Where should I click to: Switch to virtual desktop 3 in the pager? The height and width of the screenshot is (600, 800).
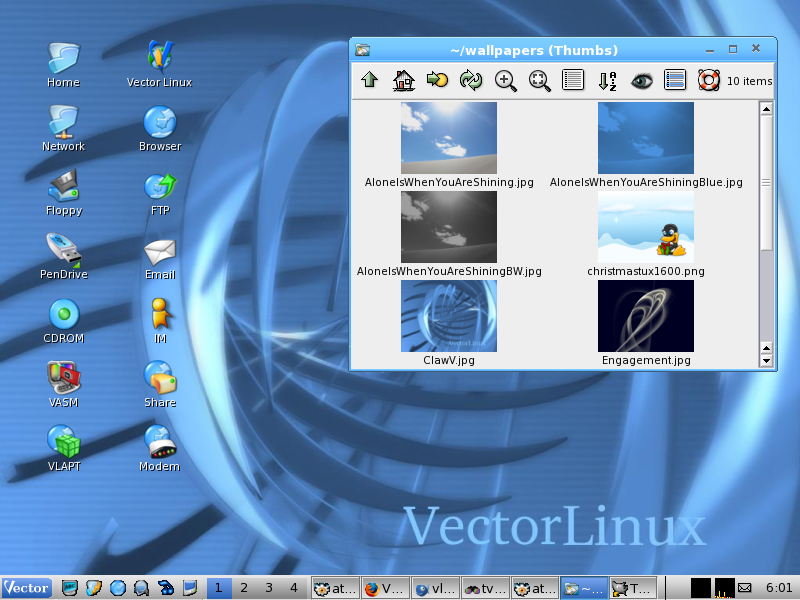coord(270,588)
